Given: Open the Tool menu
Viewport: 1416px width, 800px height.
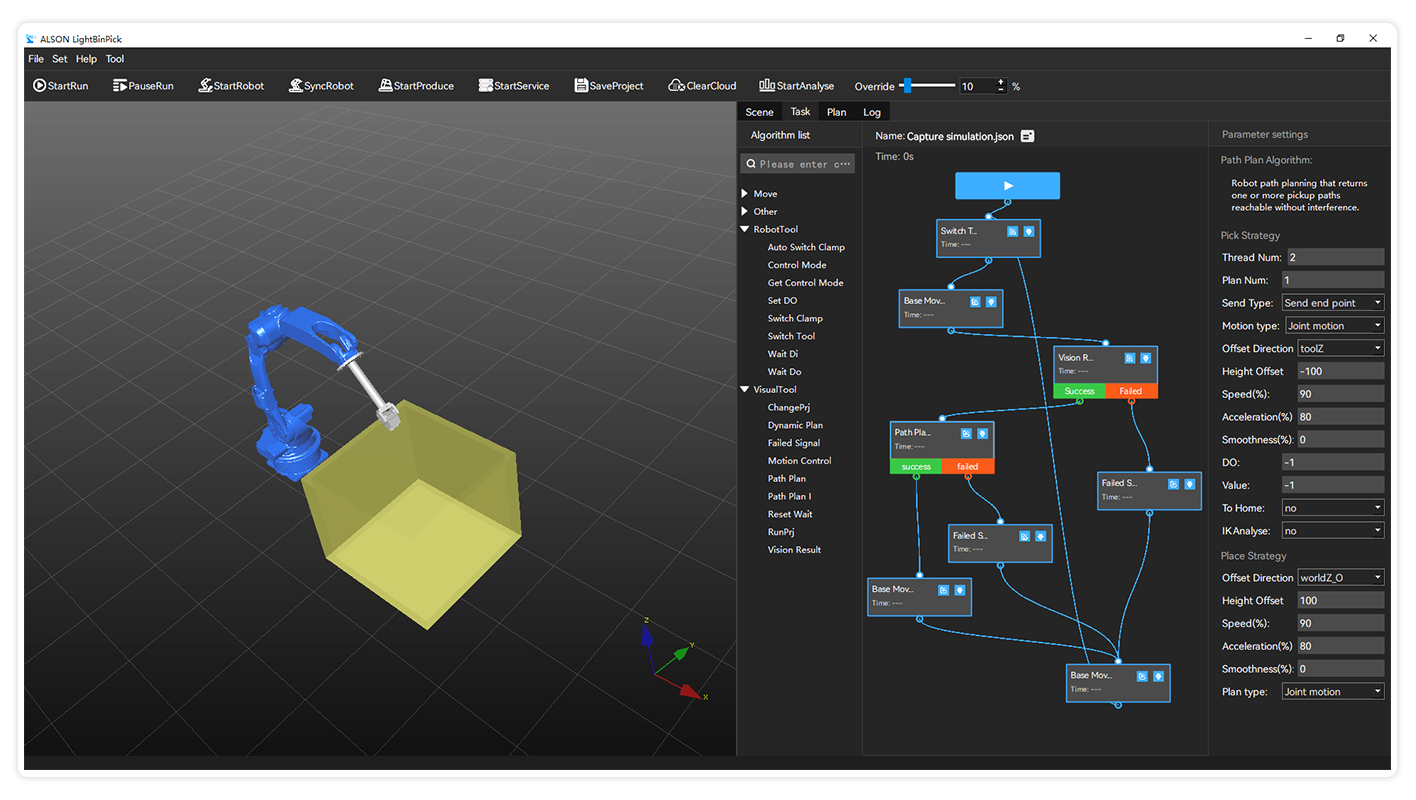Looking at the screenshot, I should [115, 58].
